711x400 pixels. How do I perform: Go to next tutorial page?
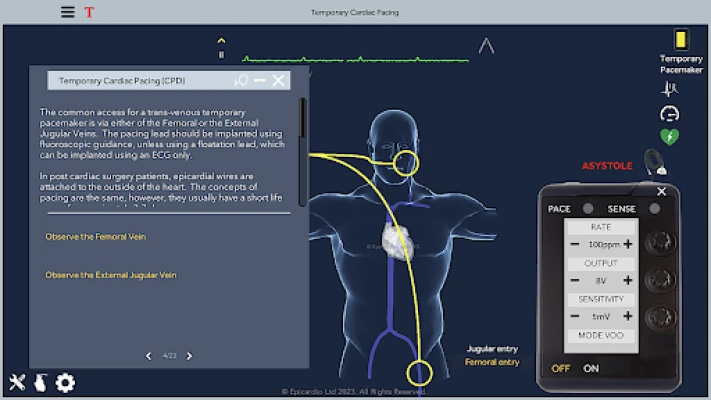pyautogui.click(x=190, y=356)
